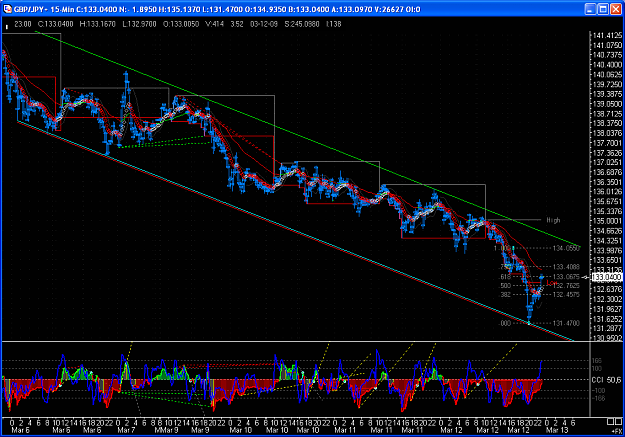625x437 pixels.
Task: Click the 137.0251 price axis label
Action: [607, 162]
